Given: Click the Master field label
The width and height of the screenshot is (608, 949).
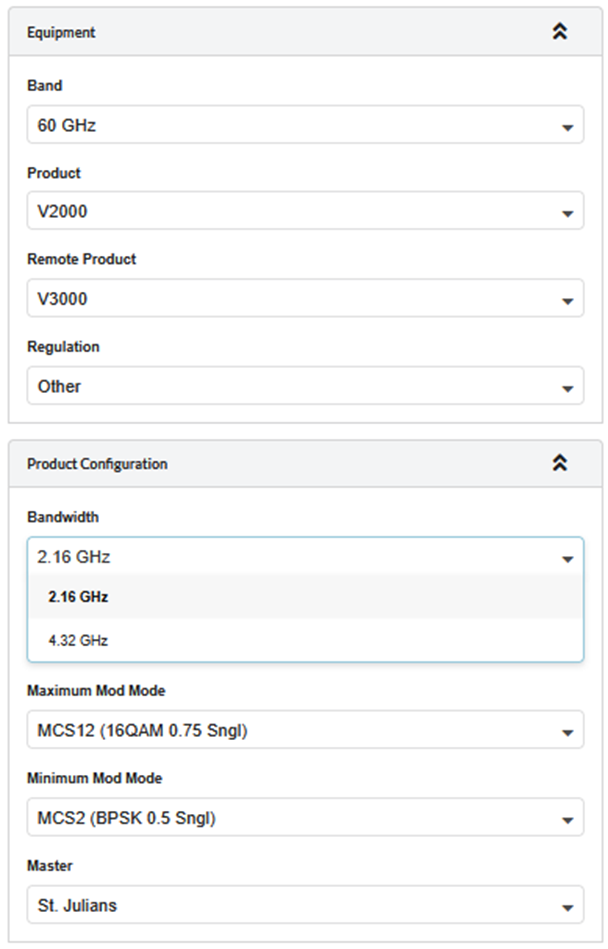Looking at the screenshot, I should pyautogui.click(x=50, y=865).
